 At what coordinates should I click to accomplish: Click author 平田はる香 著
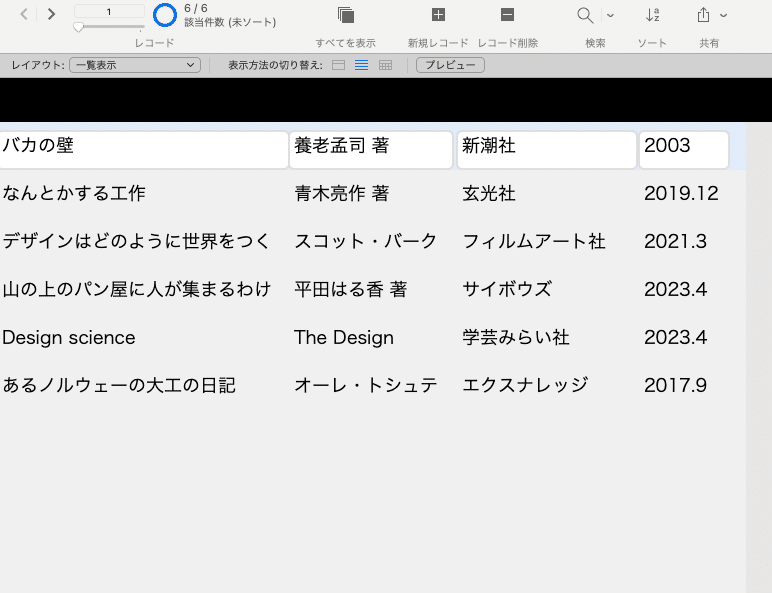(351, 289)
